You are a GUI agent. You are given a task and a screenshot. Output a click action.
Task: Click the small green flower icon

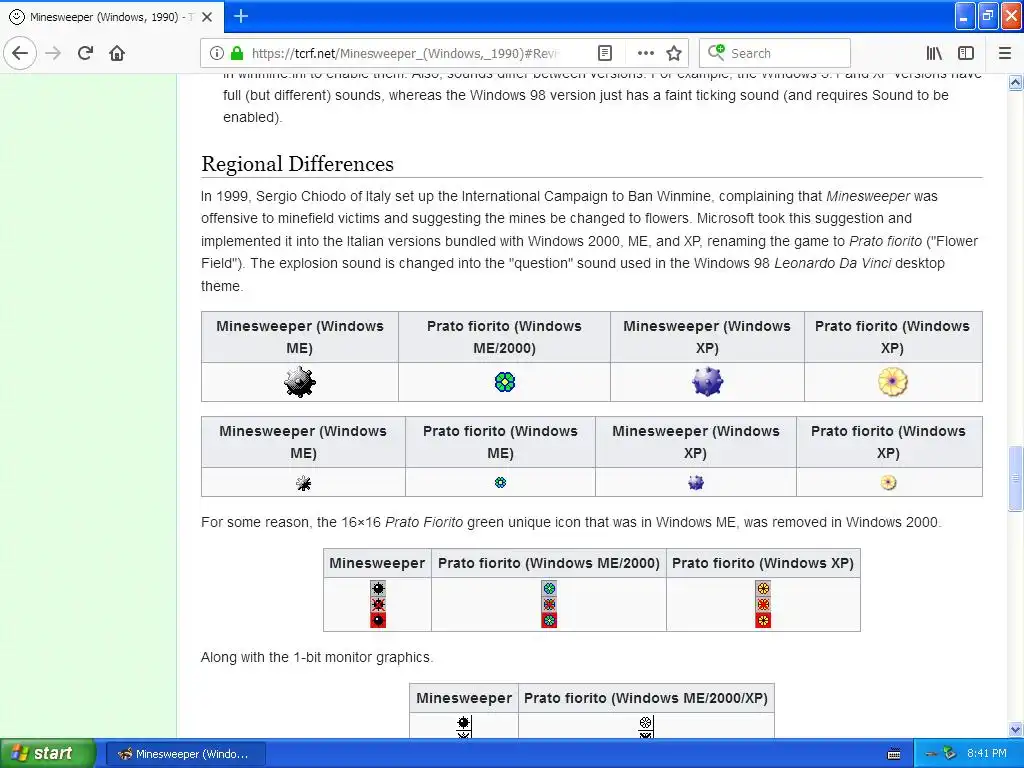tap(500, 483)
